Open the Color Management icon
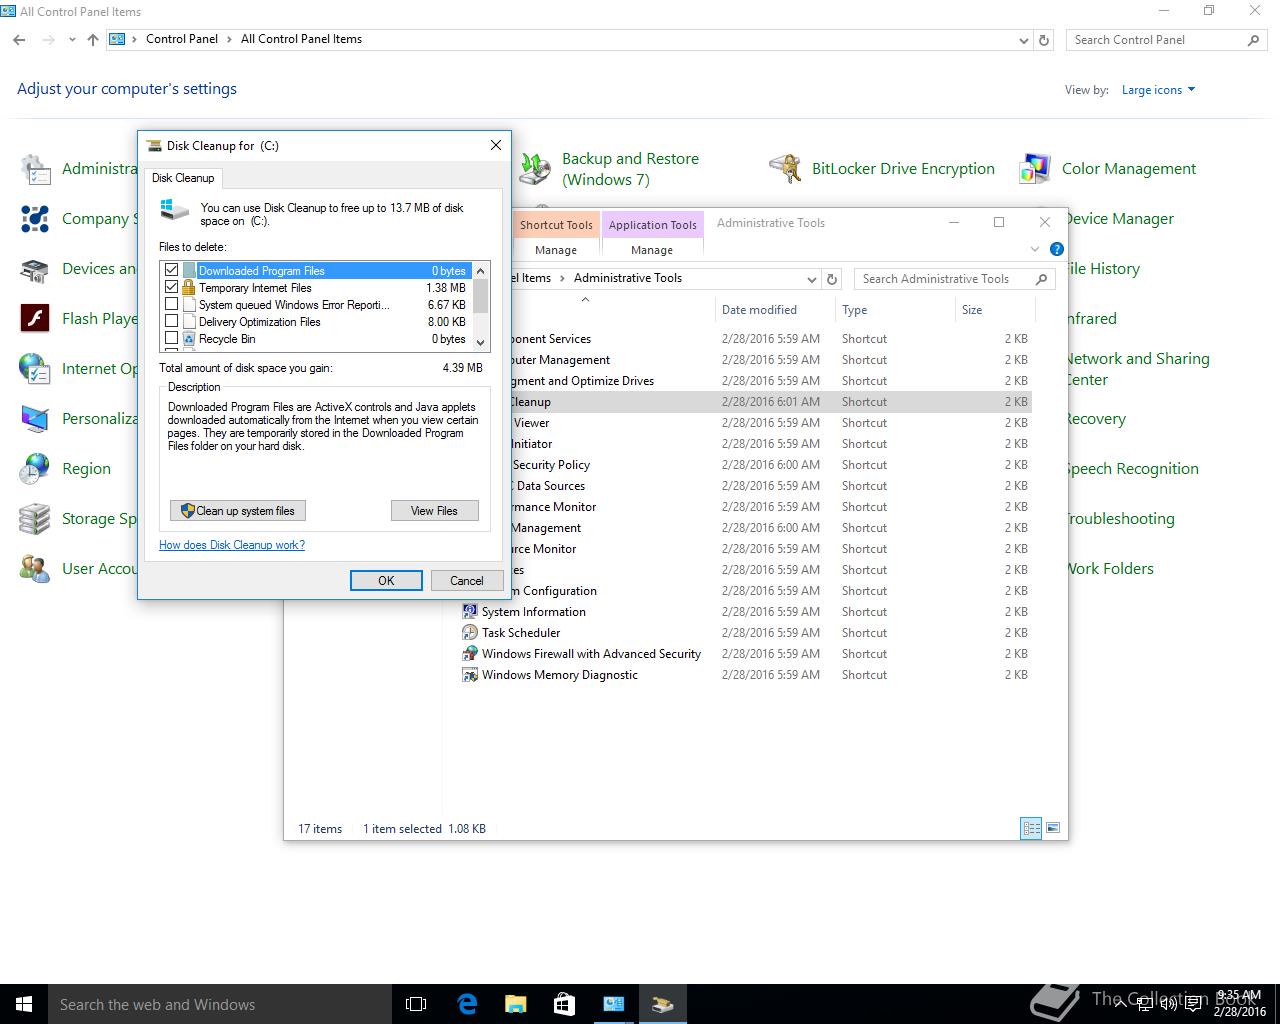Image resolution: width=1280 pixels, height=1024 pixels. (x=1035, y=169)
